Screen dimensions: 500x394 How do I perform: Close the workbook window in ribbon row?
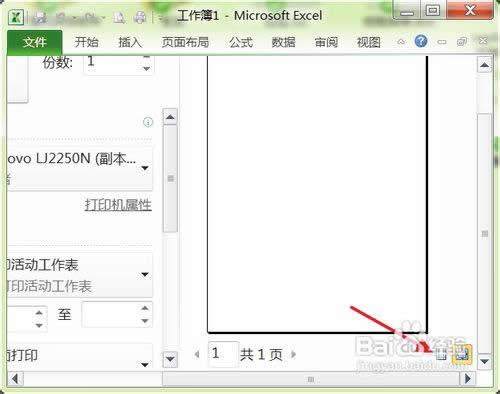tap(483, 41)
